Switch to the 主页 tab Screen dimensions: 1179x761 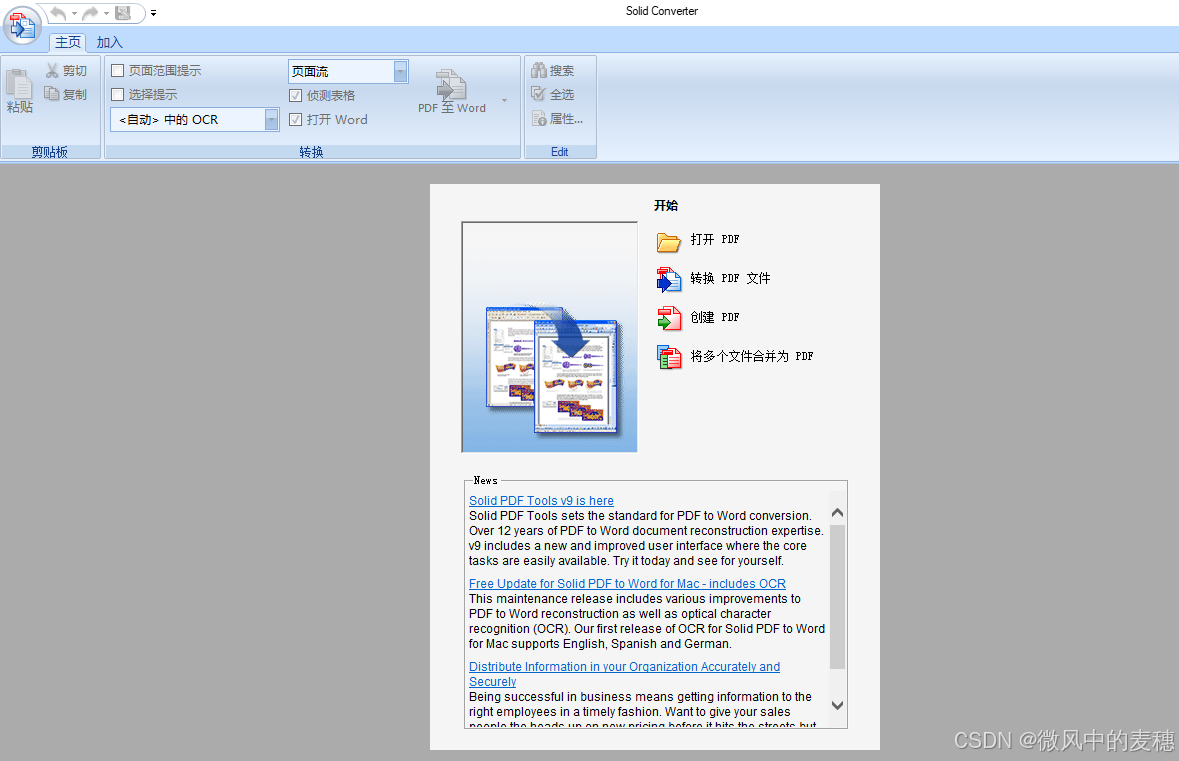pyautogui.click(x=68, y=42)
